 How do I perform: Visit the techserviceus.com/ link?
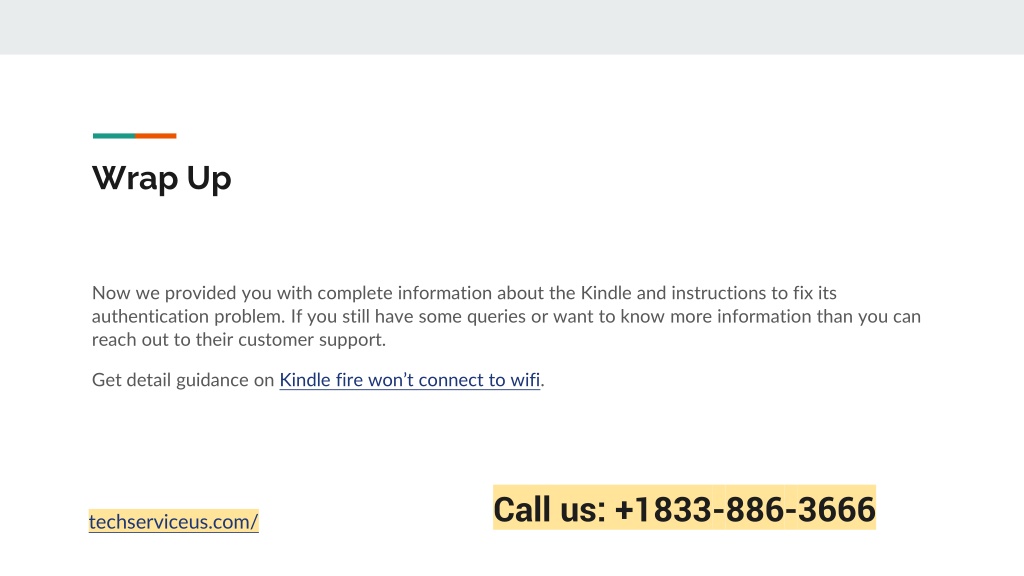(174, 522)
